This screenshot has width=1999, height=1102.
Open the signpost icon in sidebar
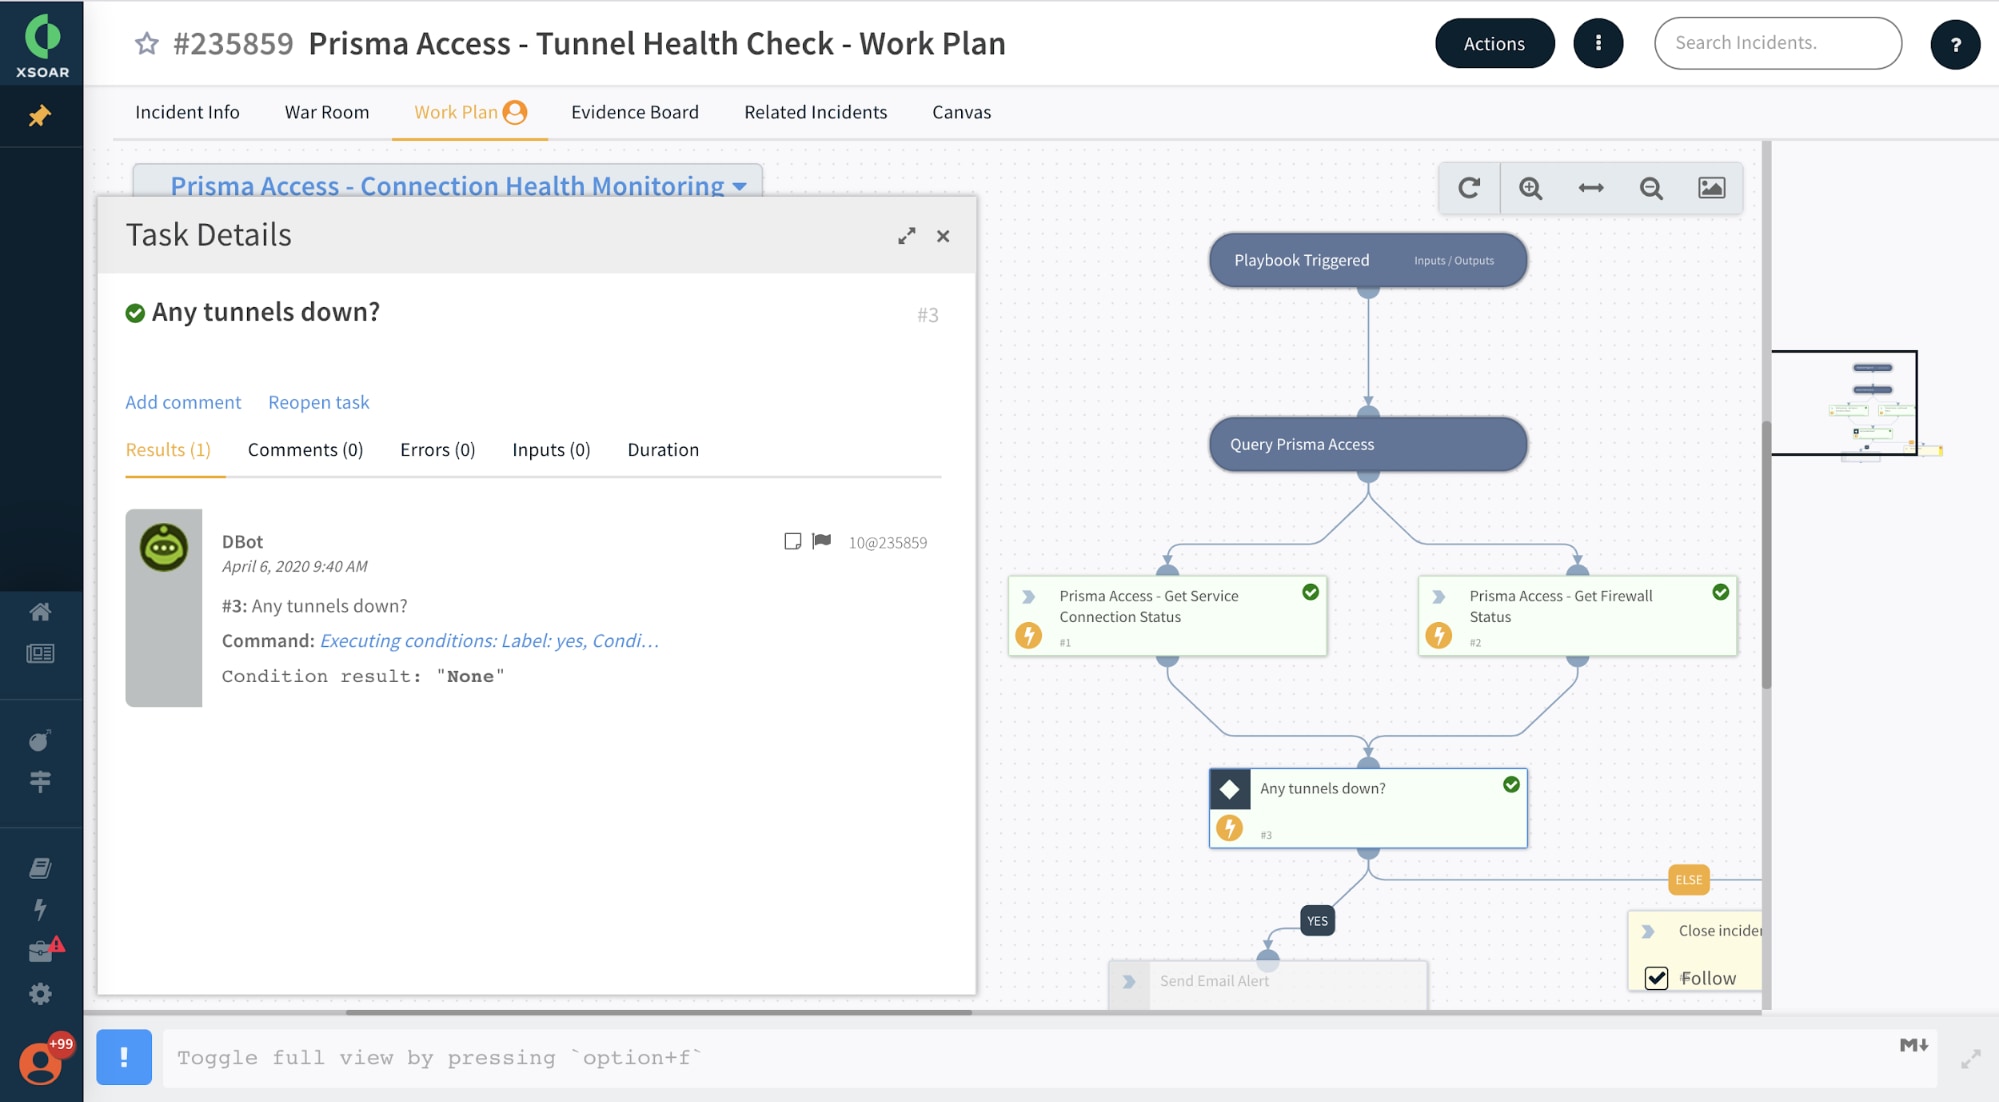pyautogui.click(x=40, y=781)
